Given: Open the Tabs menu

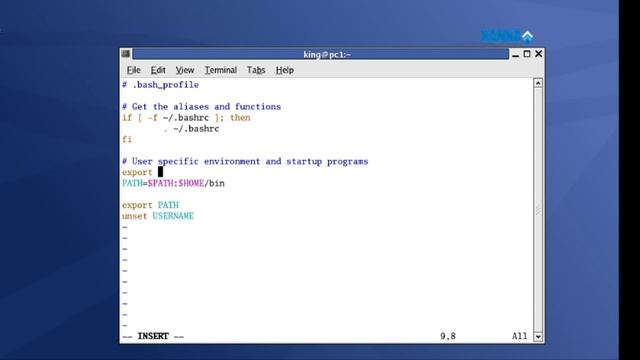Looking at the screenshot, I should tap(256, 70).
